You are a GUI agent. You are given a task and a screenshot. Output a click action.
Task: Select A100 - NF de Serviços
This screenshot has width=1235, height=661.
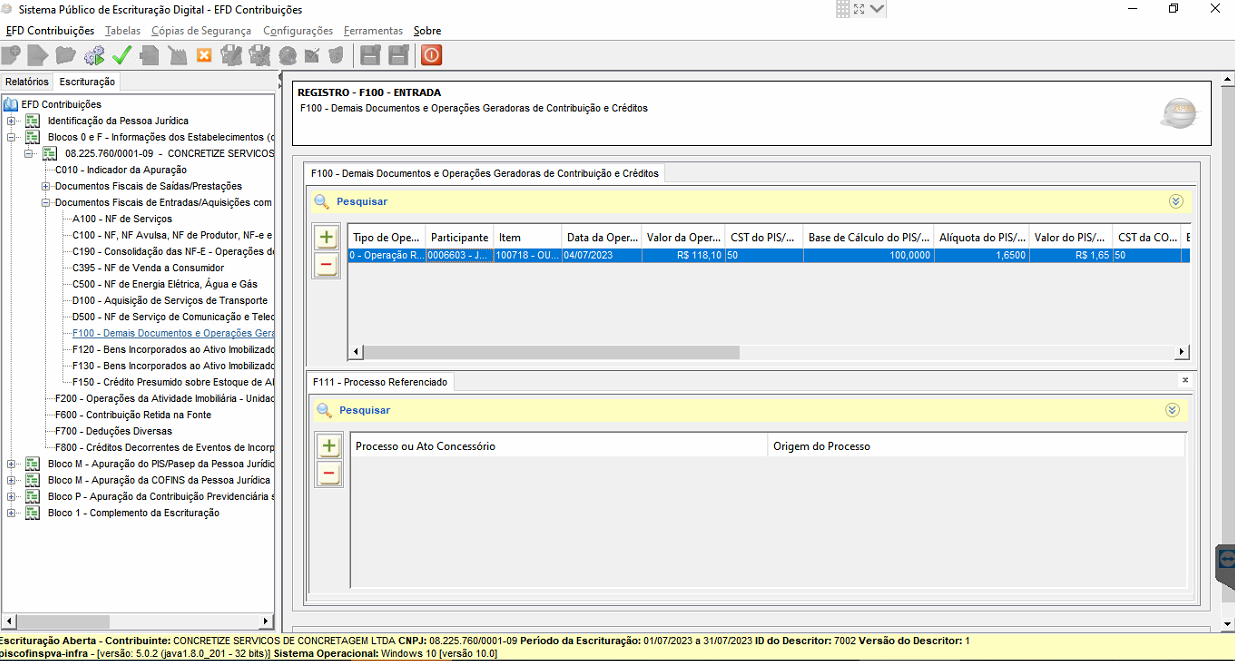click(122, 219)
